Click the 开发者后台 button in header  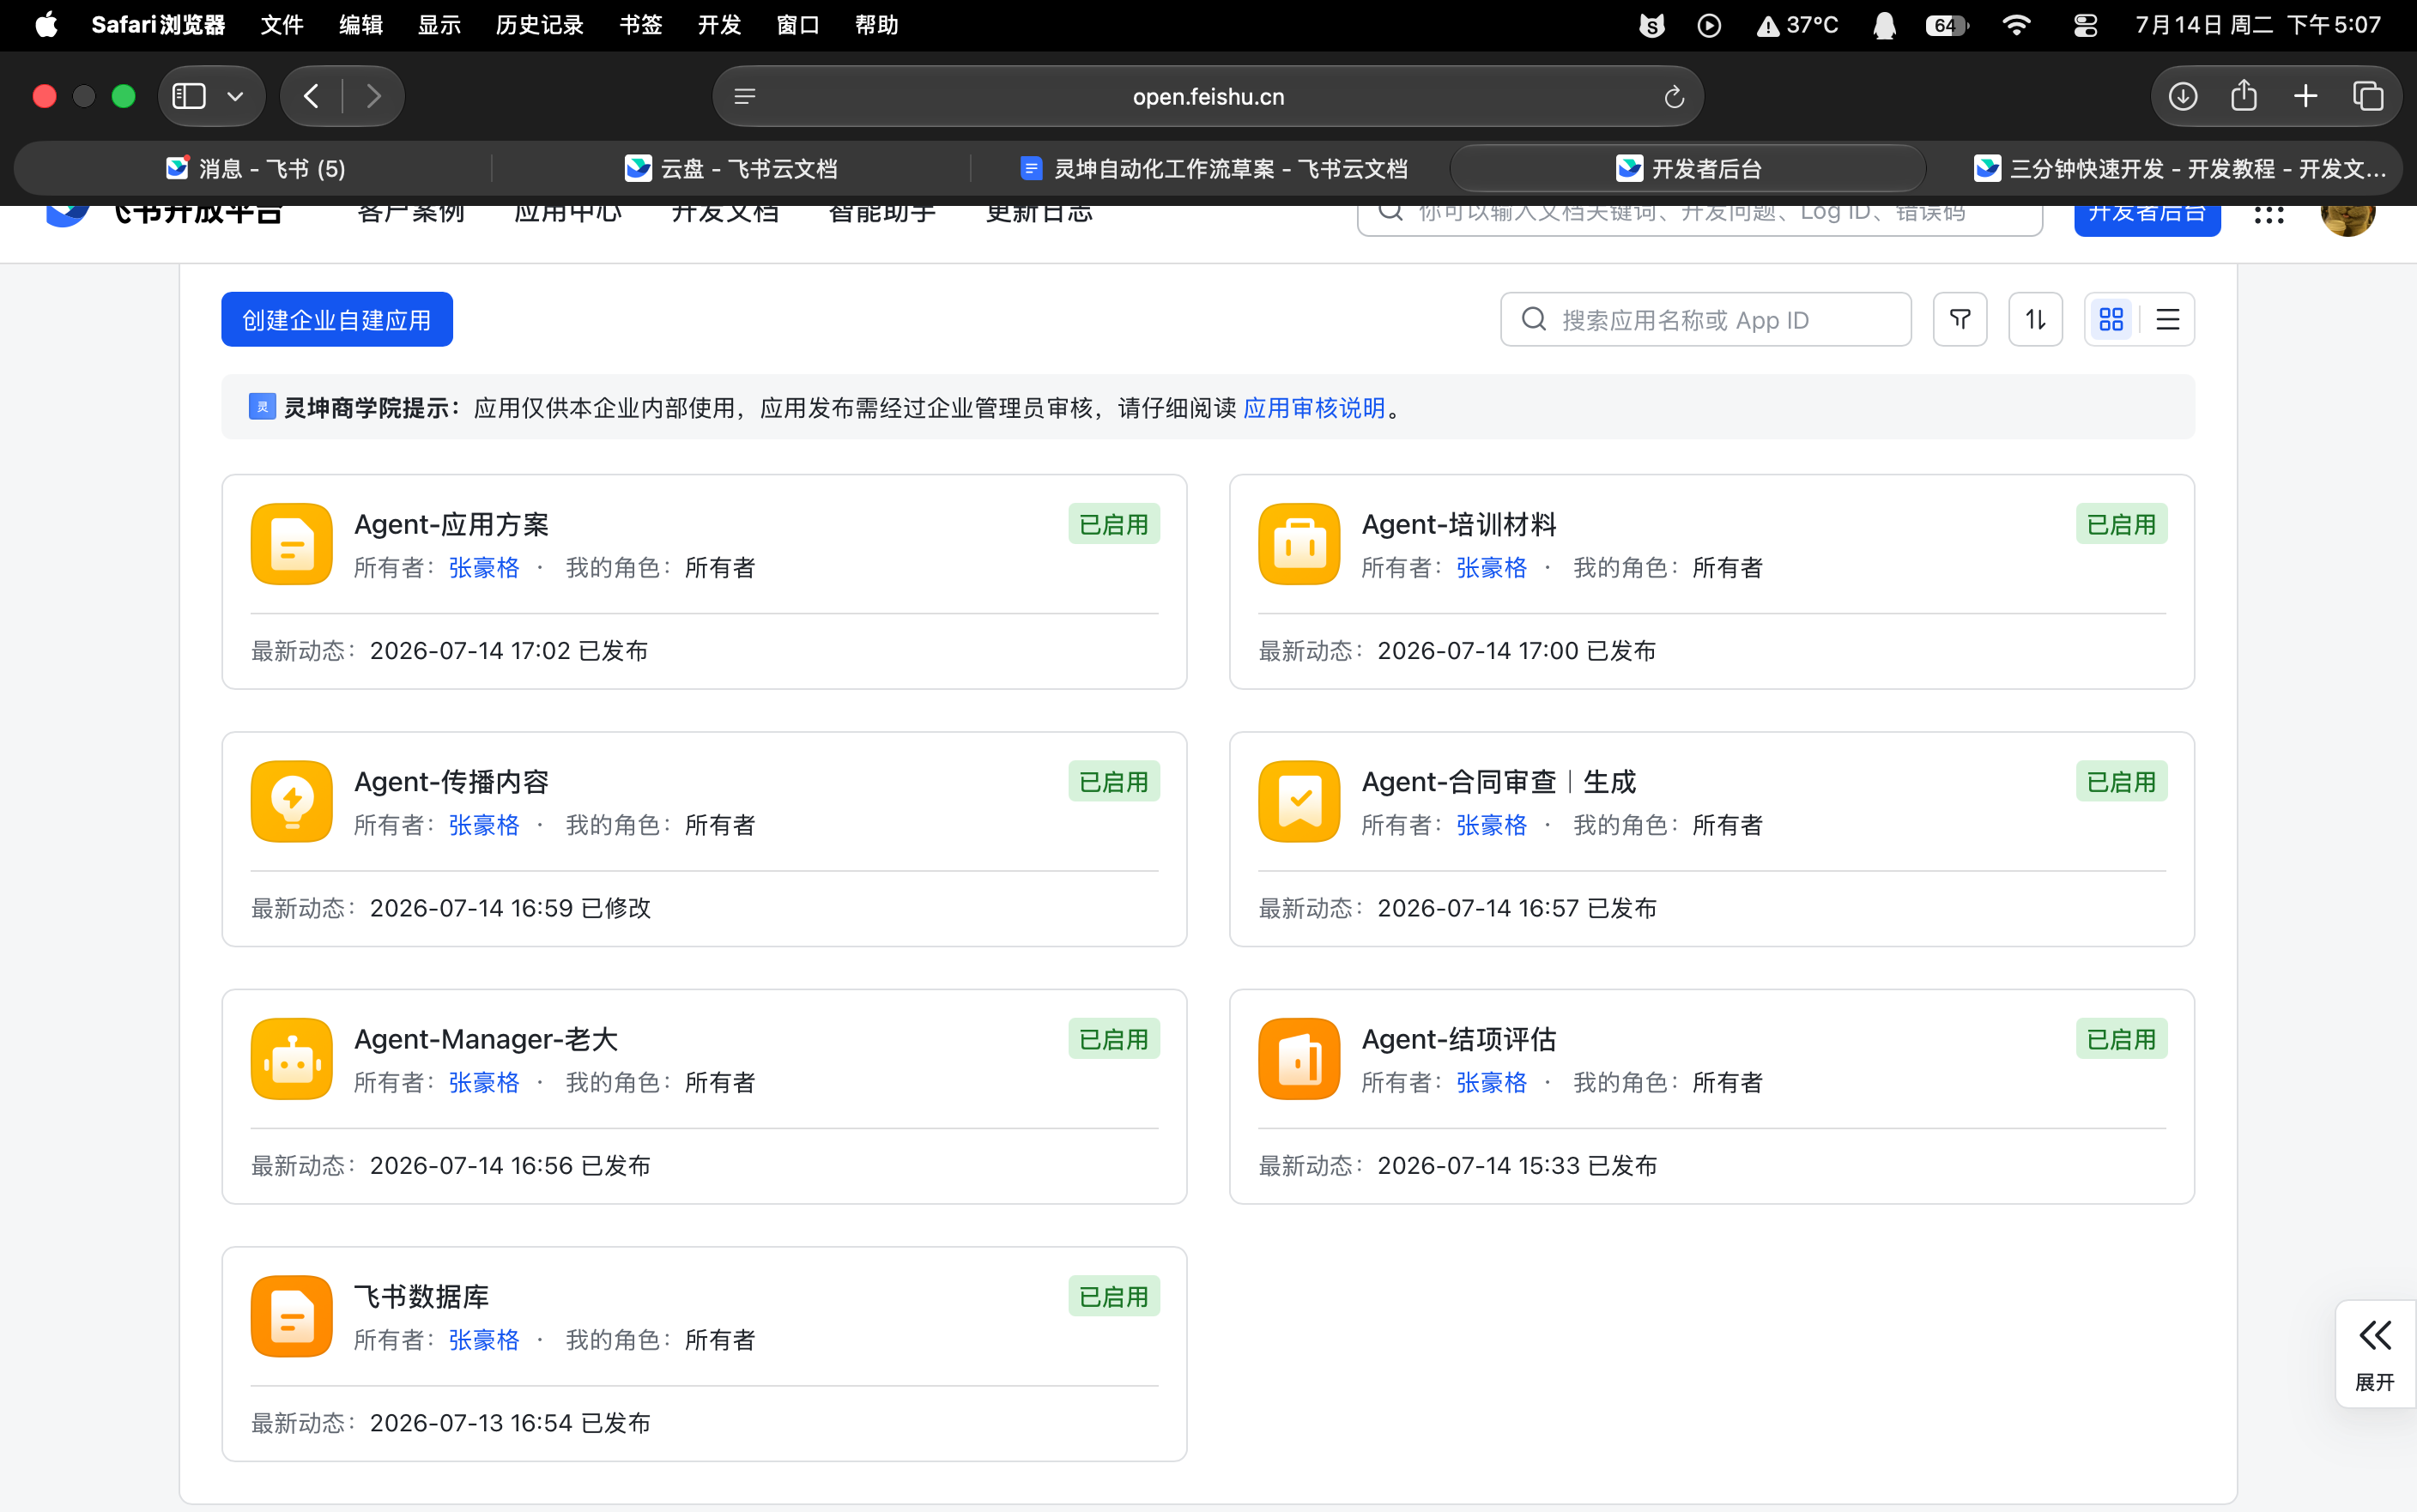(x=2147, y=219)
